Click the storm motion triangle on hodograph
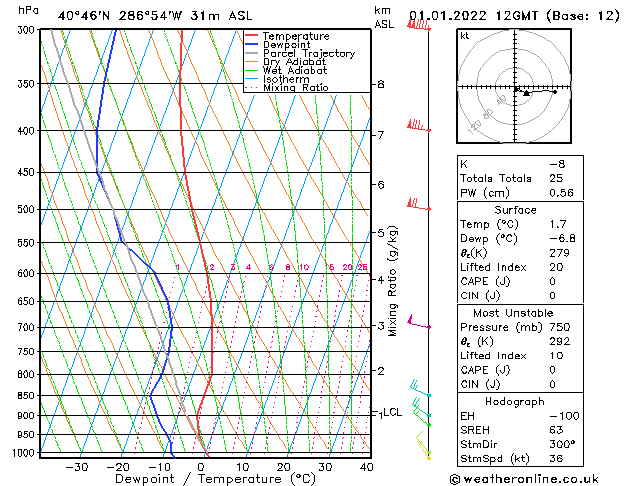The width and height of the screenshot is (629, 486). [526, 93]
